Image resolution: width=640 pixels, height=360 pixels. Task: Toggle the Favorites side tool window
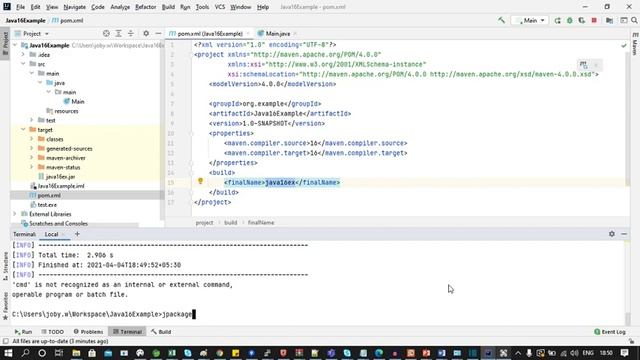tap(5, 306)
